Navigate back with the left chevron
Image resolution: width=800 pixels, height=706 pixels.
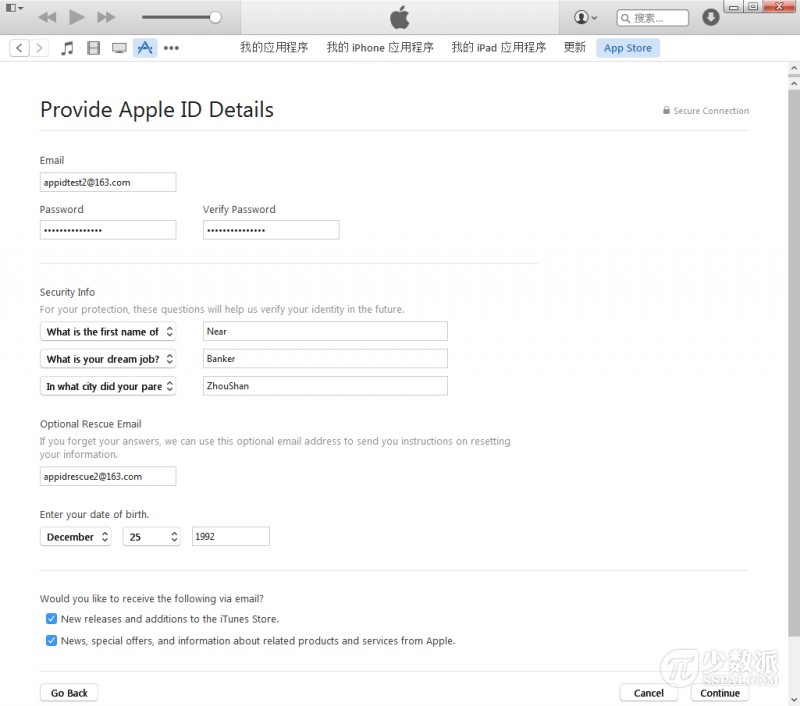(19, 48)
